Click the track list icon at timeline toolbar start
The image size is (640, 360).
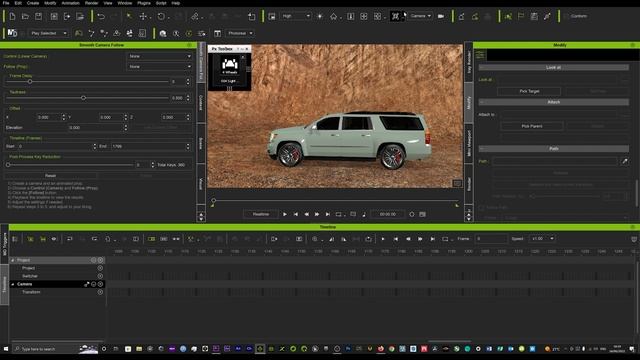pos(15,239)
